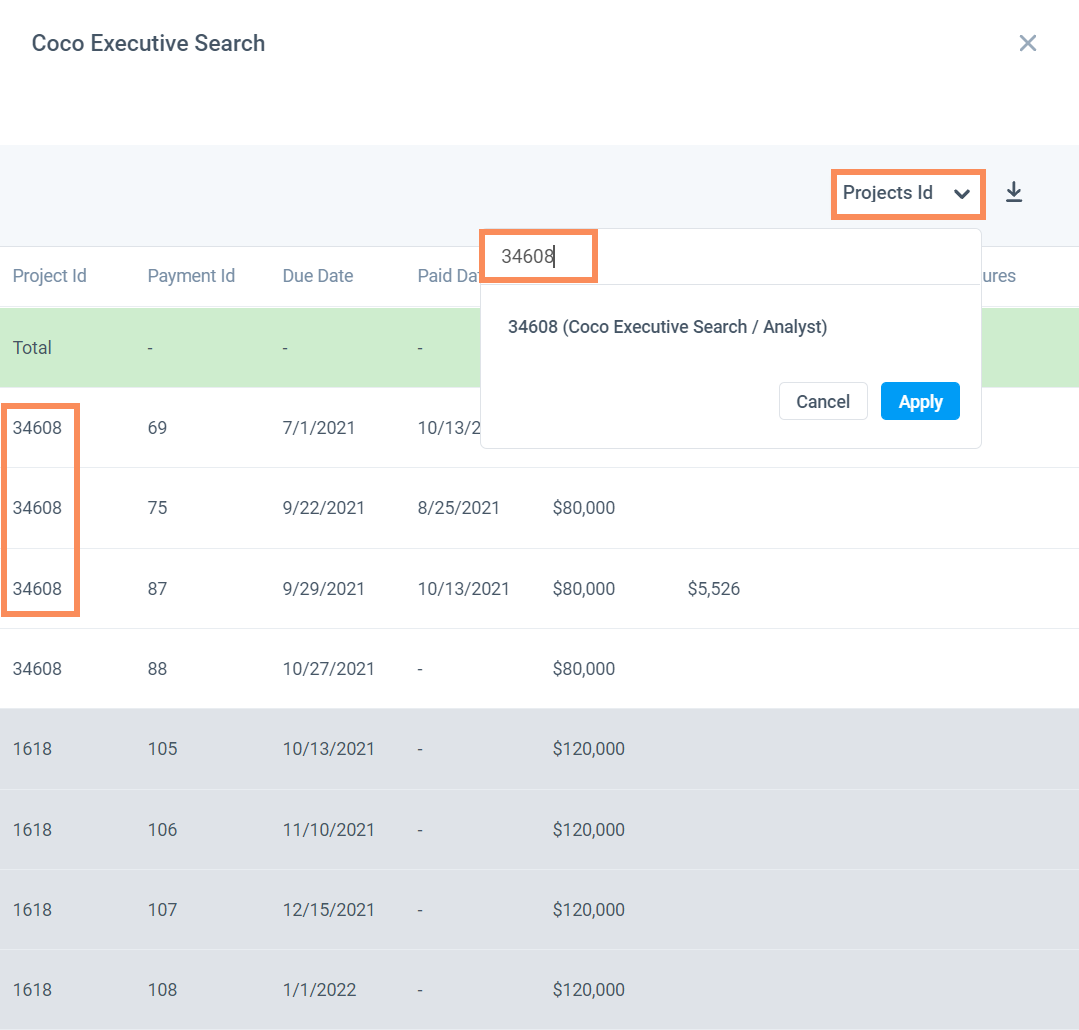1079x1030 pixels.
Task: Sort by Due Date column header
Action: coord(318,276)
